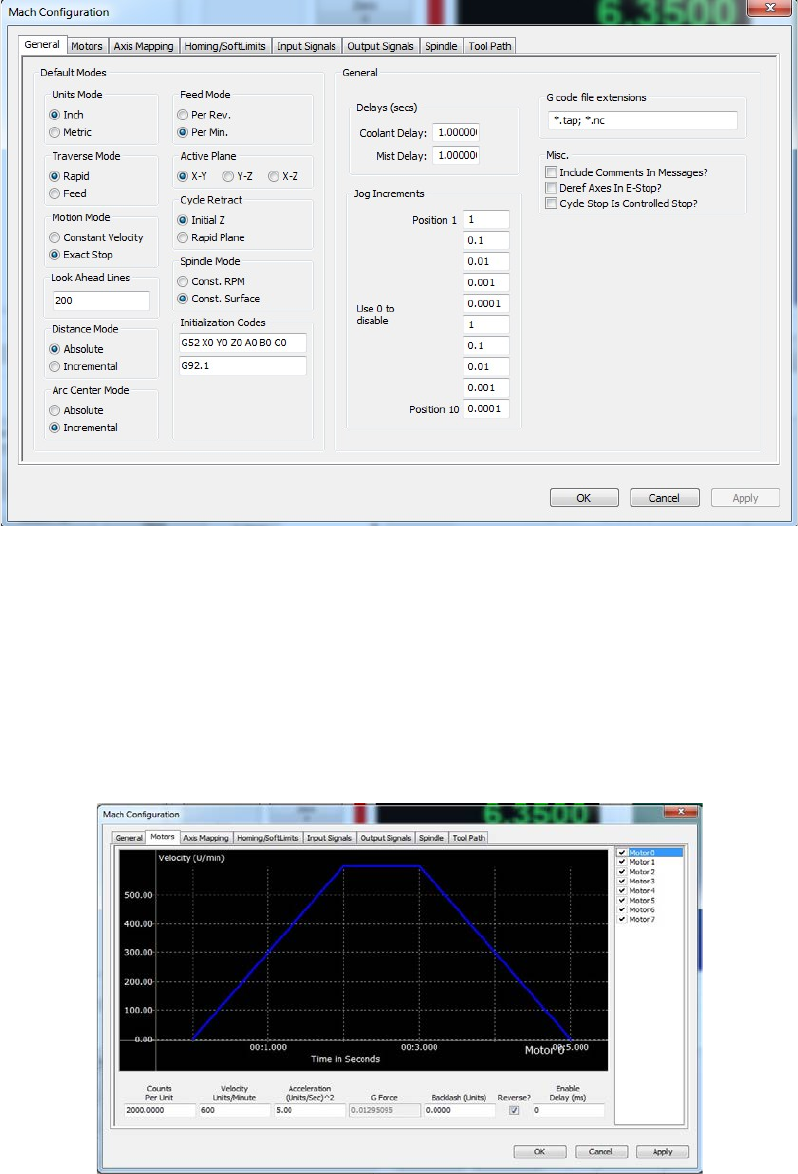Click the G code file extensions field
This screenshot has width=798, height=1174.
[643, 120]
